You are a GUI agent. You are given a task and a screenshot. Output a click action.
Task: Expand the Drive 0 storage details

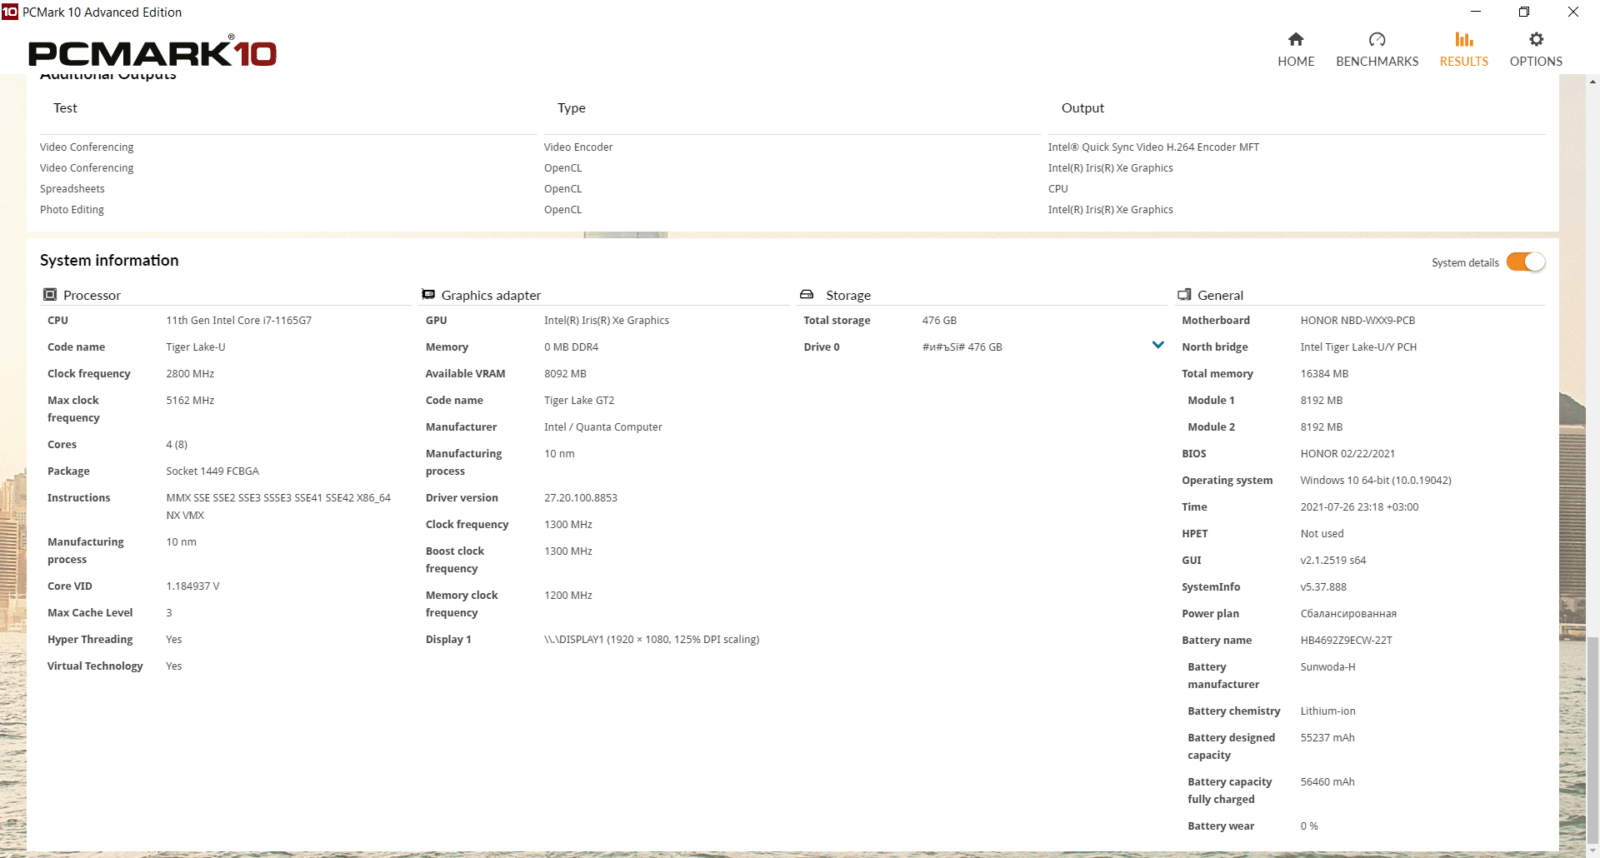[1158, 345]
